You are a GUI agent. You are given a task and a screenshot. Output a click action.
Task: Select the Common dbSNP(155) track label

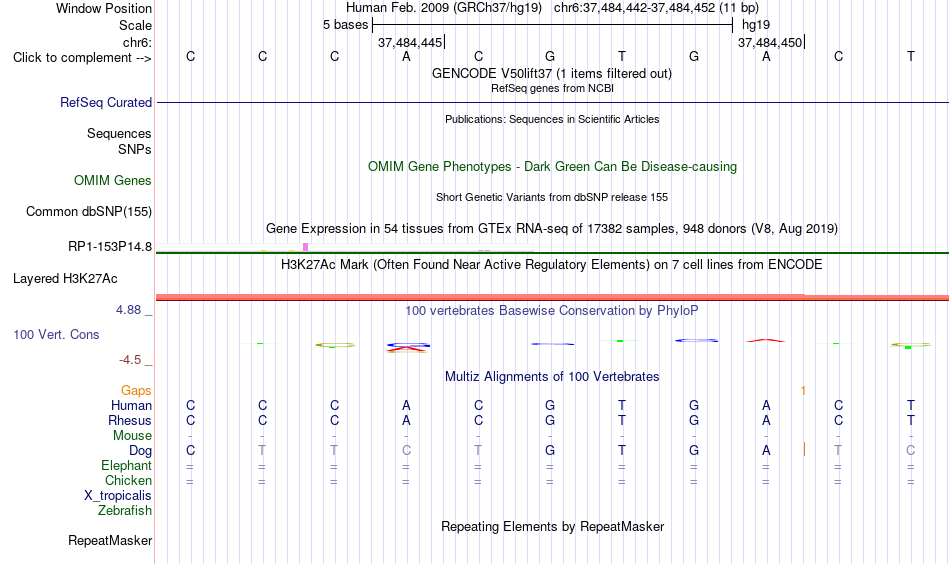88,211
